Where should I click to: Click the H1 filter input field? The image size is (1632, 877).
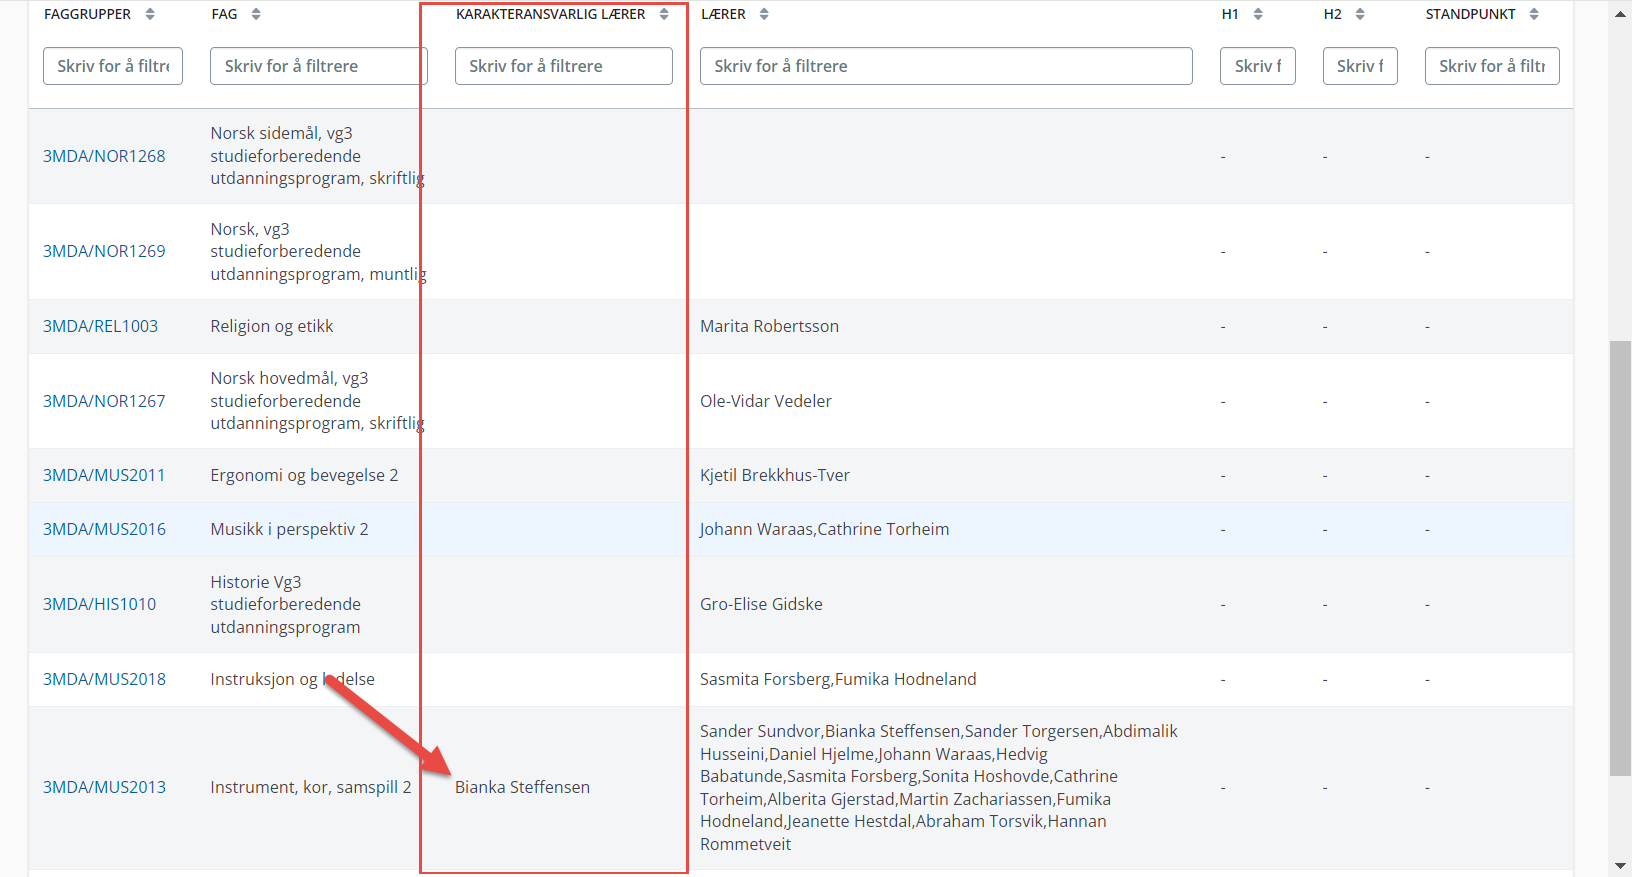(1258, 66)
